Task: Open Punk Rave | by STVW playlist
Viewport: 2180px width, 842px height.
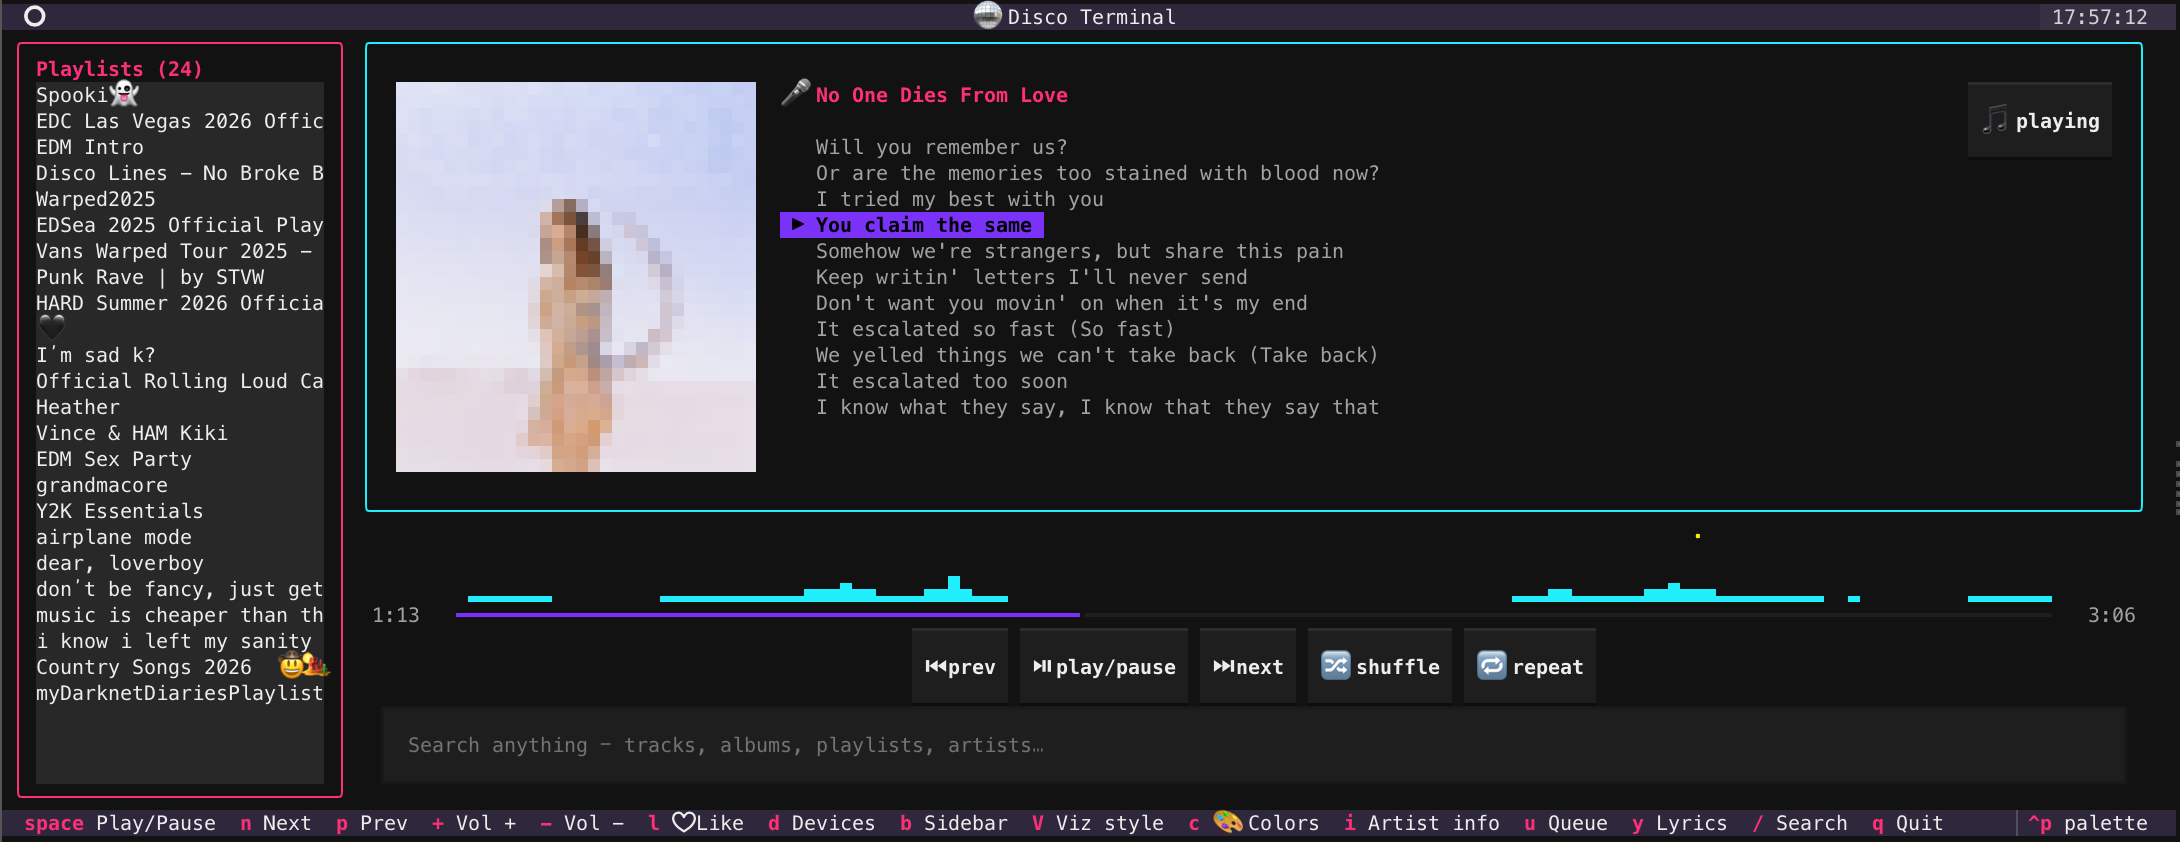Action: (180, 277)
